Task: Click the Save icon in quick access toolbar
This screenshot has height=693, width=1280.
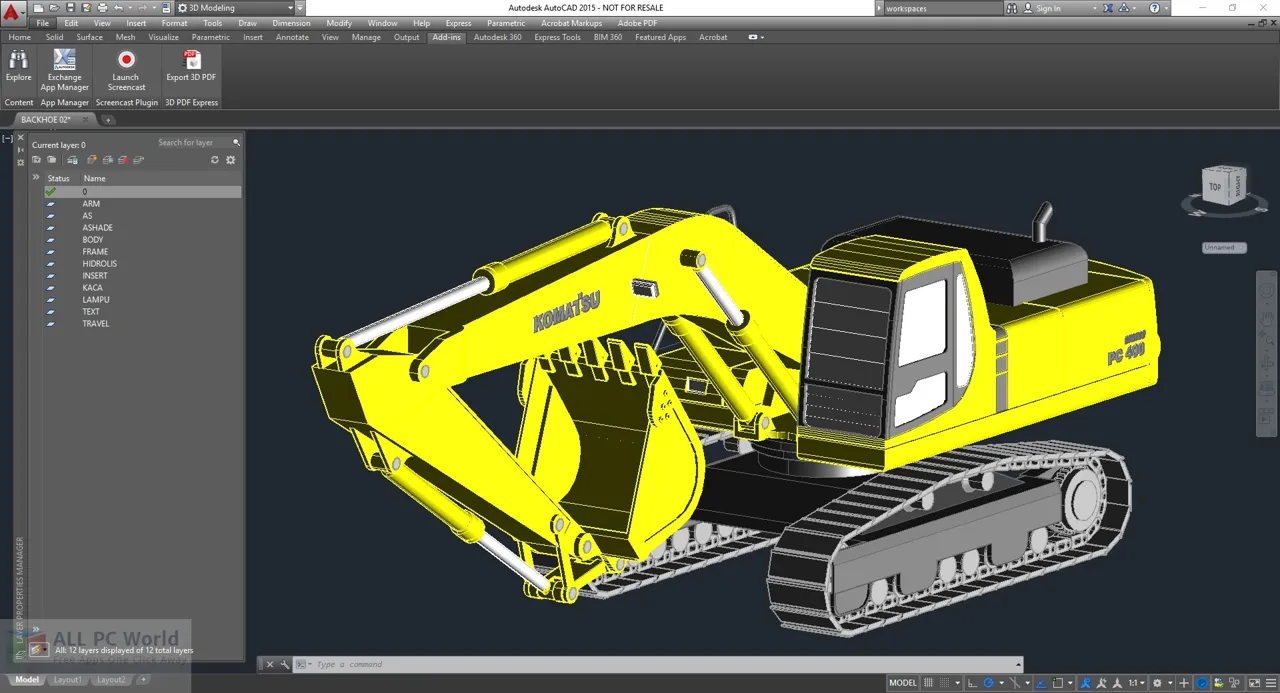Action: coord(71,8)
